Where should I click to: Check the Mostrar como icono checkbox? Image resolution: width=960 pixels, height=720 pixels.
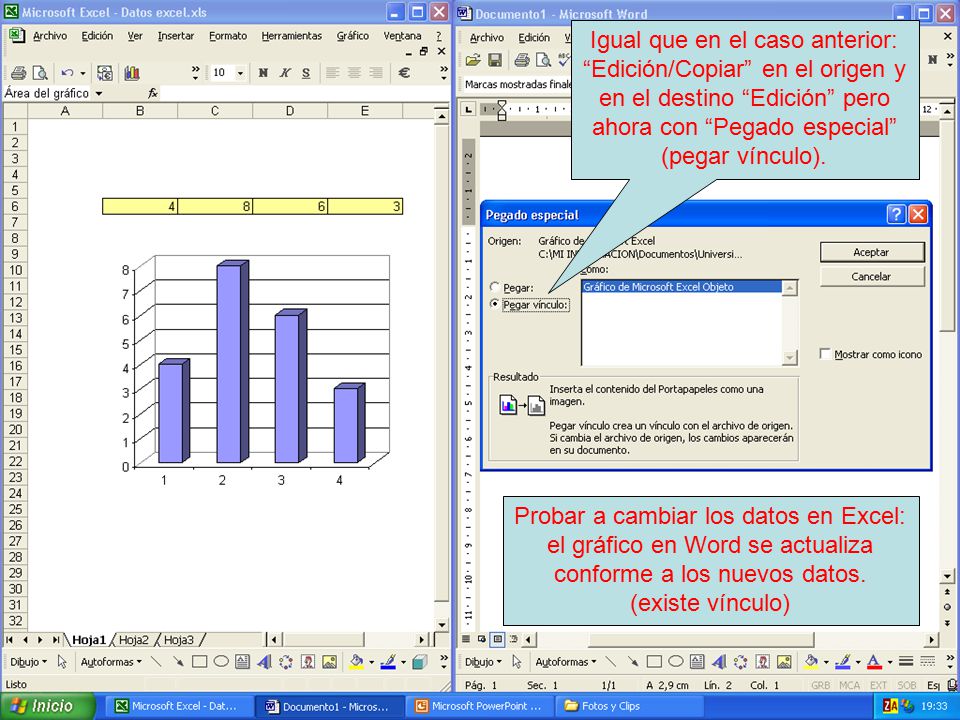[825, 354]
